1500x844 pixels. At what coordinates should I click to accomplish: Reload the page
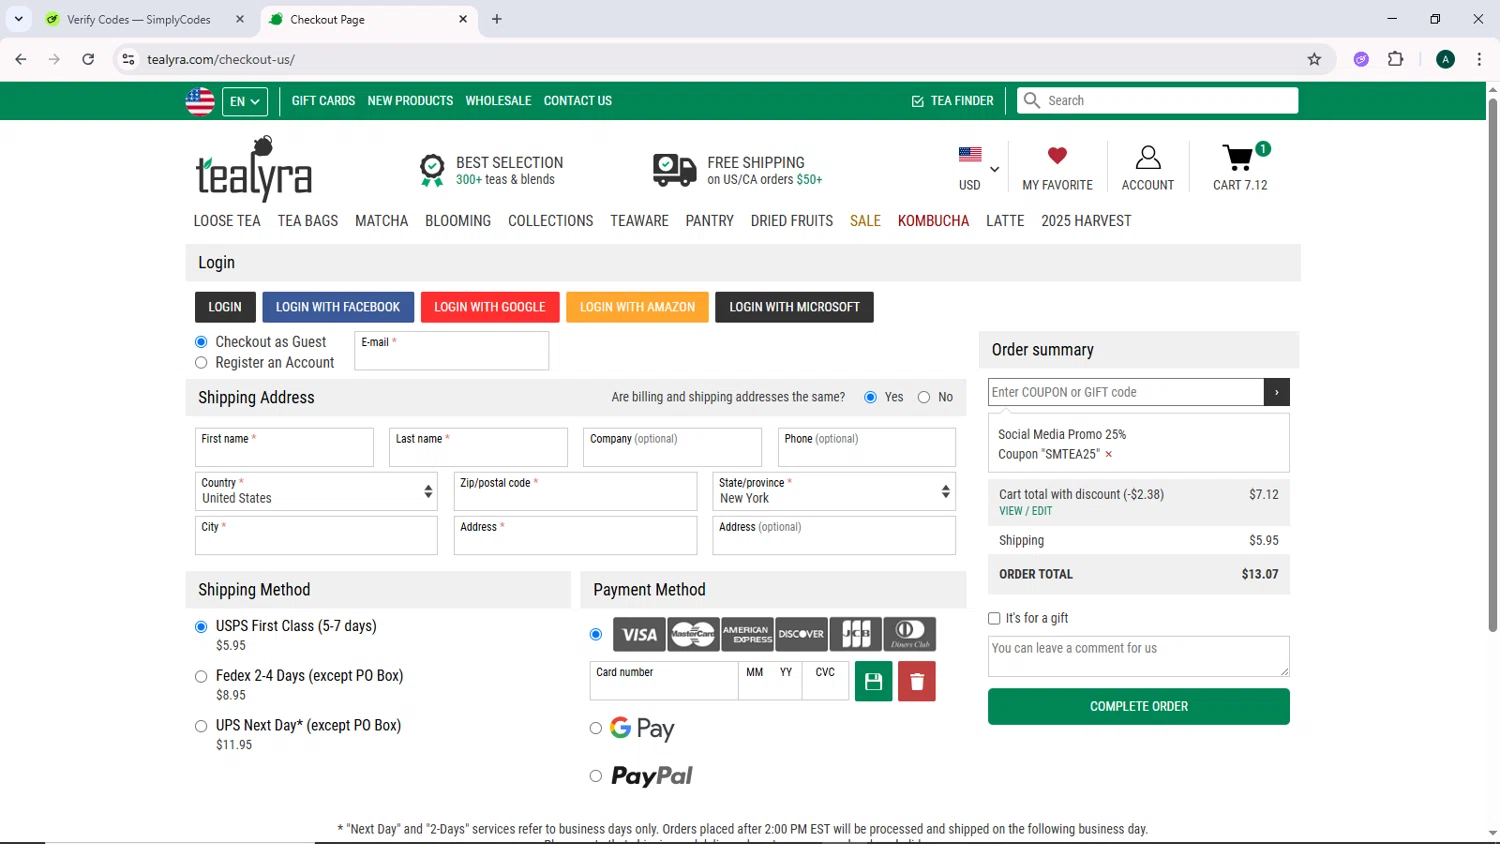click(x=88, y=59)
